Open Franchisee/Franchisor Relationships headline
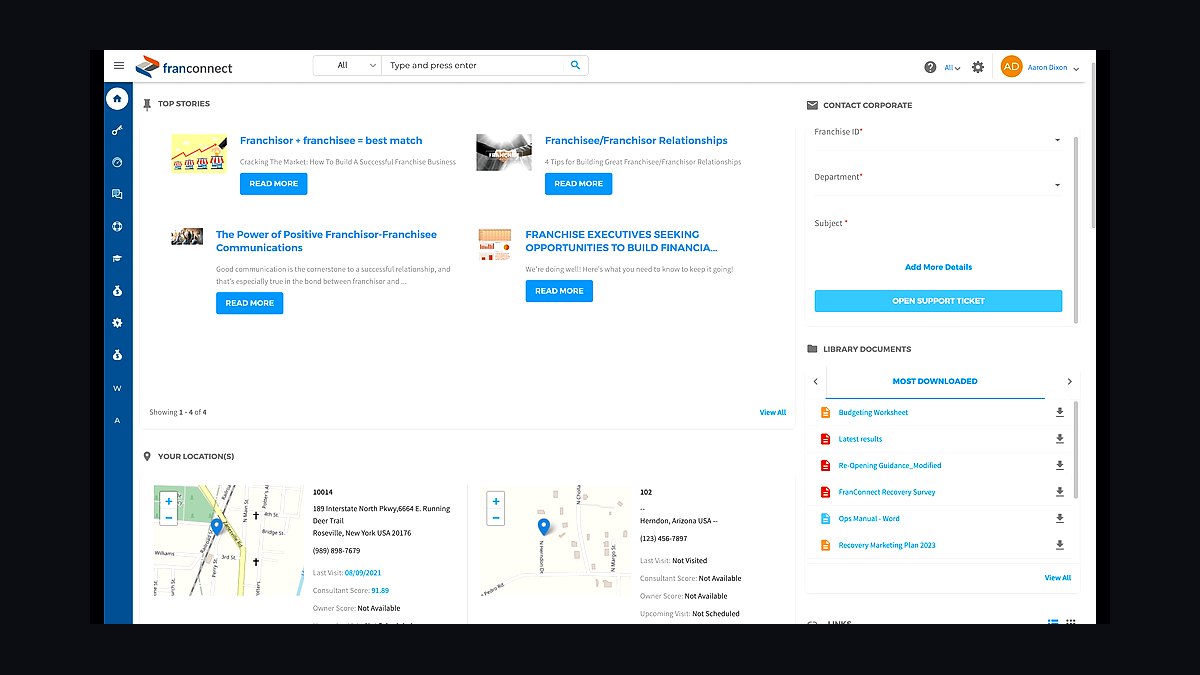This screenshot has height=675, width=1200. click(636, 141)
